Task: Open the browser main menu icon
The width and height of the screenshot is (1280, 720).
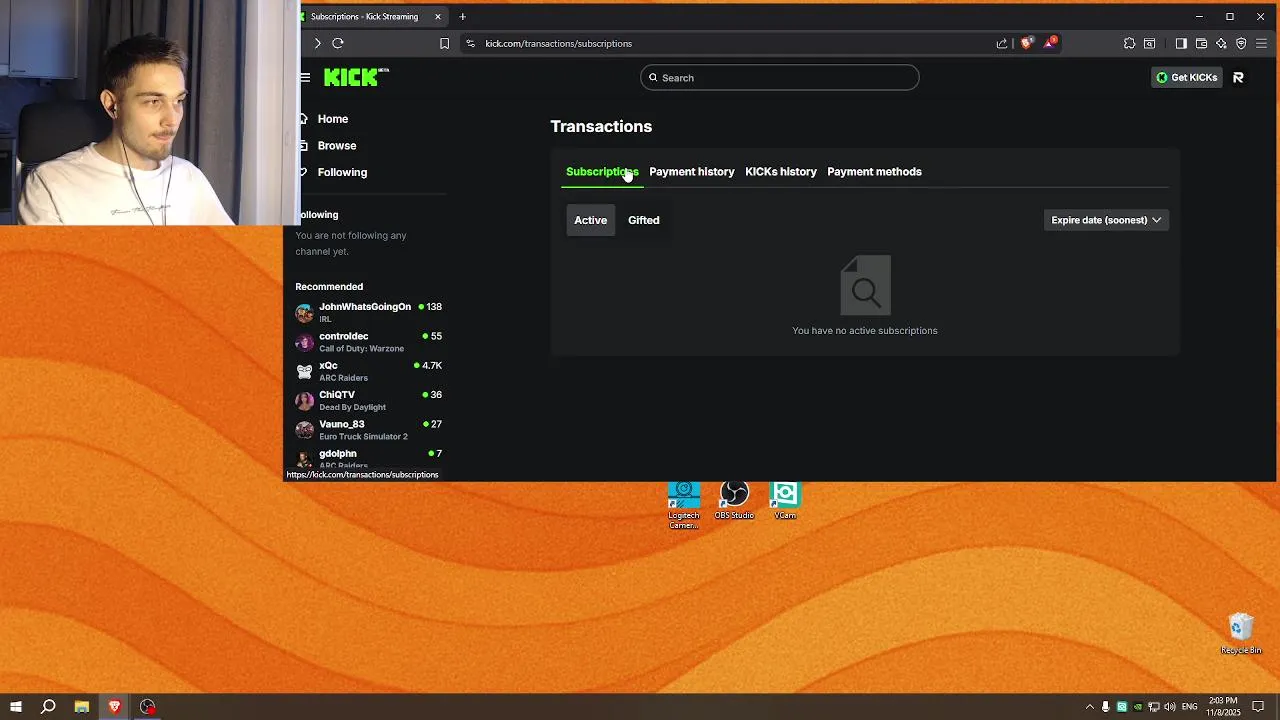Action: pos(1261,43)
